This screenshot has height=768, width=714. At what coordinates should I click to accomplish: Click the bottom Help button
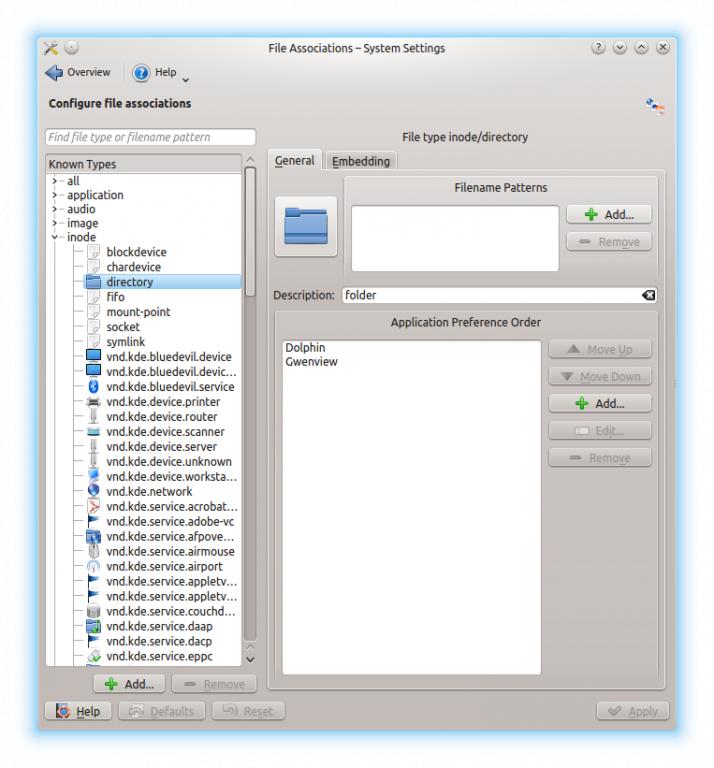coord(78,711)
